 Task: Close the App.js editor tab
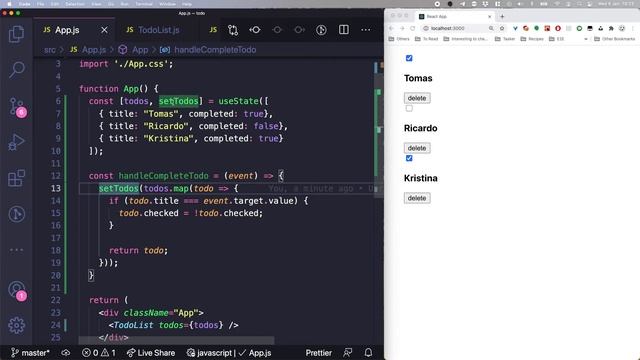(104, 30)
